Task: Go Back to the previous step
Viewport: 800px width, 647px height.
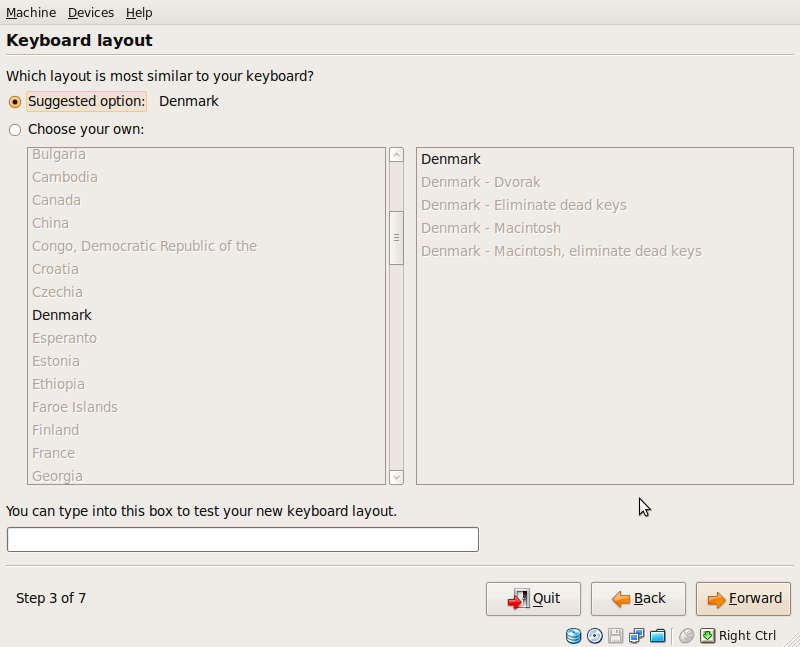Action: 638,599
